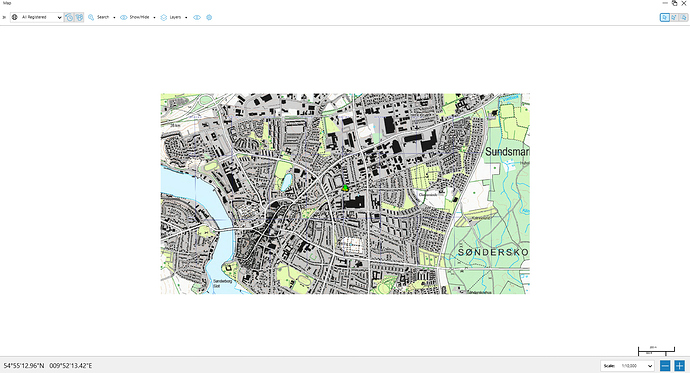The height and width of the screenshot is (373, 690).
Task: Toggle the standalone eye visibility icon
Action: coord(197,18)
